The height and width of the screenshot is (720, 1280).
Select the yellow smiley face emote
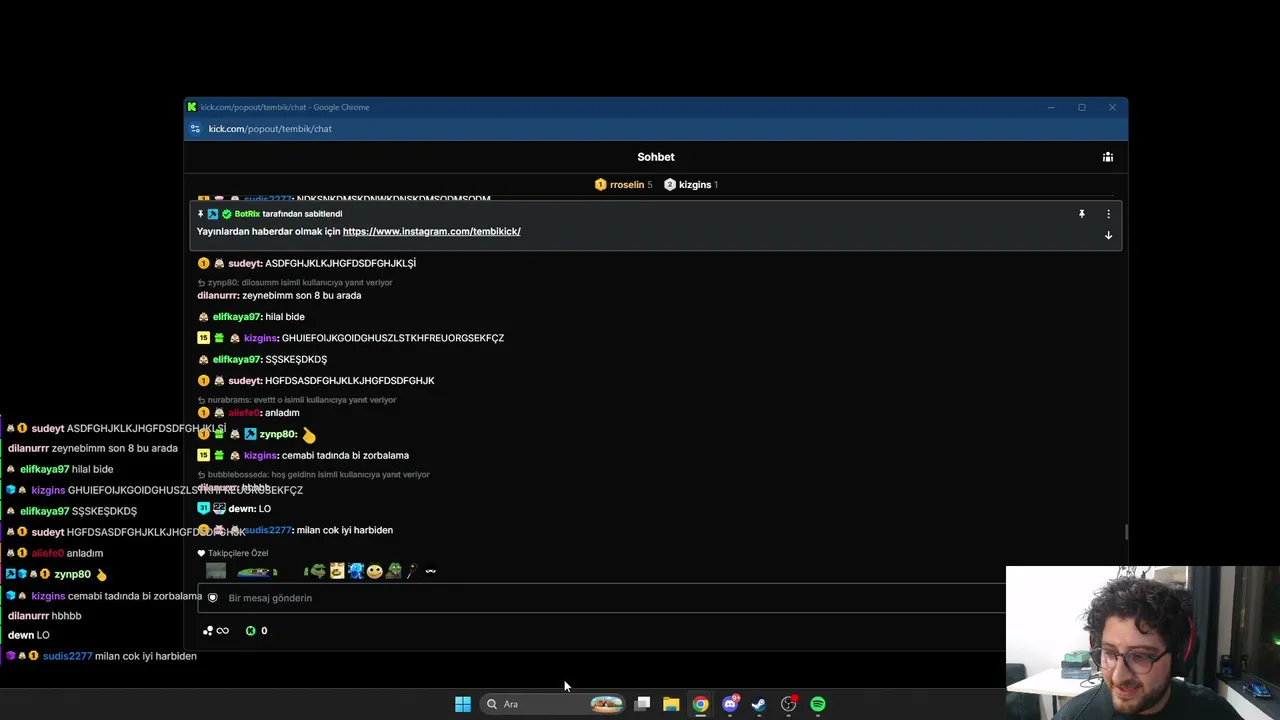pos(374,571)
